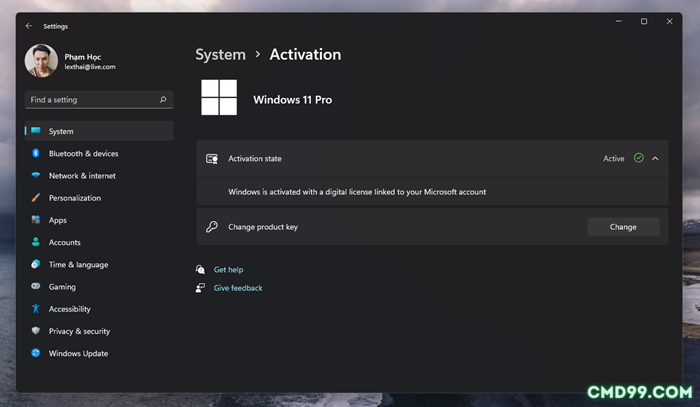Click the Find a setting search field
700x407 pixels.
[x=99, y=100]
